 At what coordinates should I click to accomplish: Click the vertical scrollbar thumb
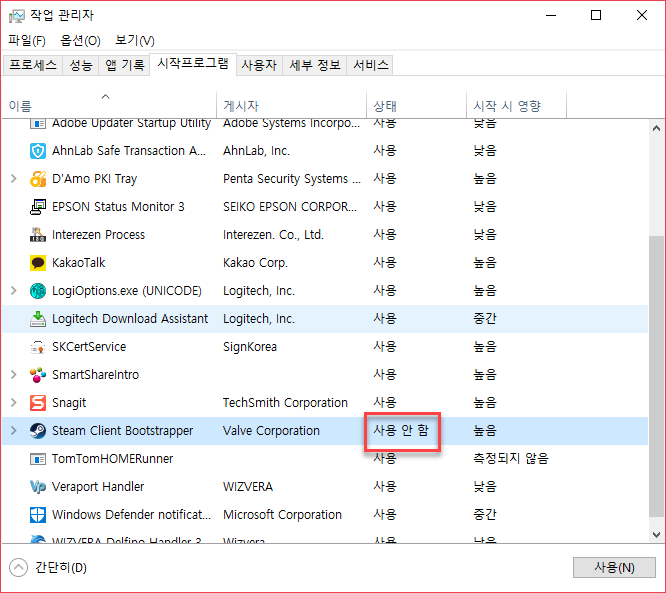click(656, 377)
